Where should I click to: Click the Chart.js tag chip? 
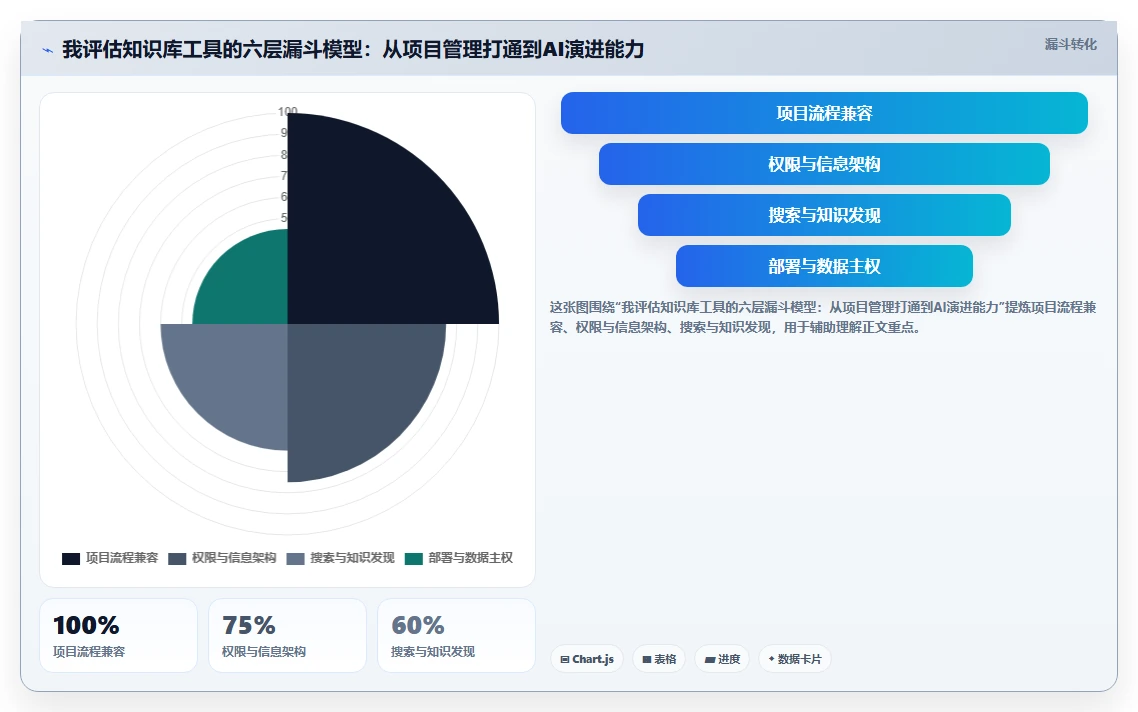(587, 659)
